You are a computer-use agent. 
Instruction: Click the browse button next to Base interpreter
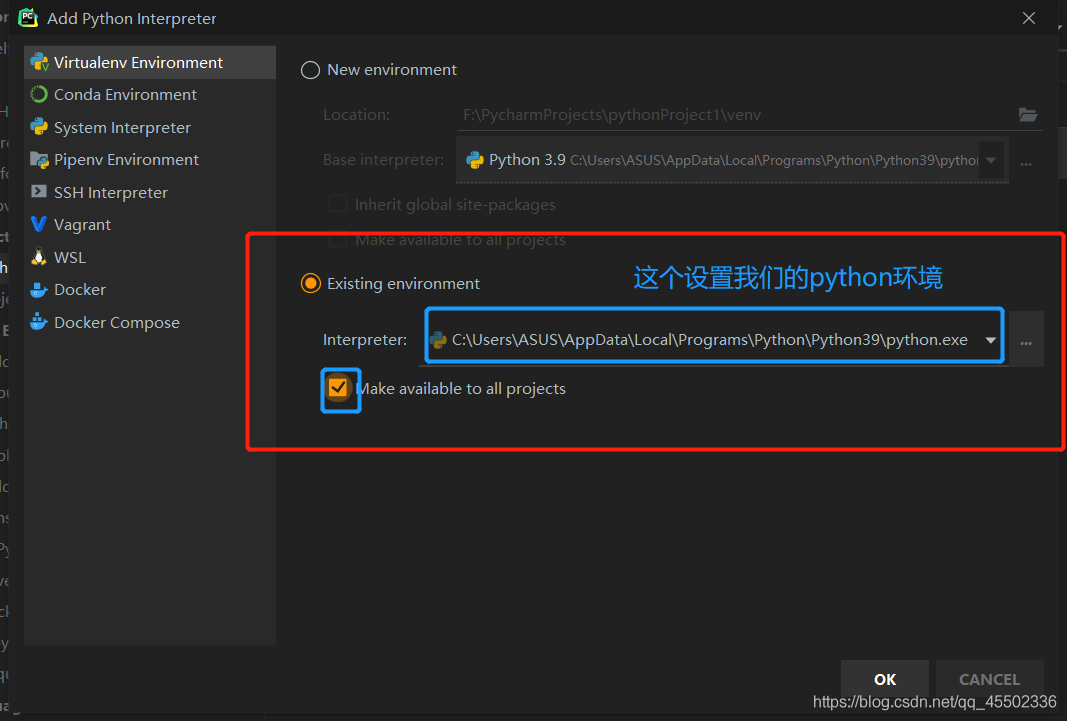point(1026,163)
